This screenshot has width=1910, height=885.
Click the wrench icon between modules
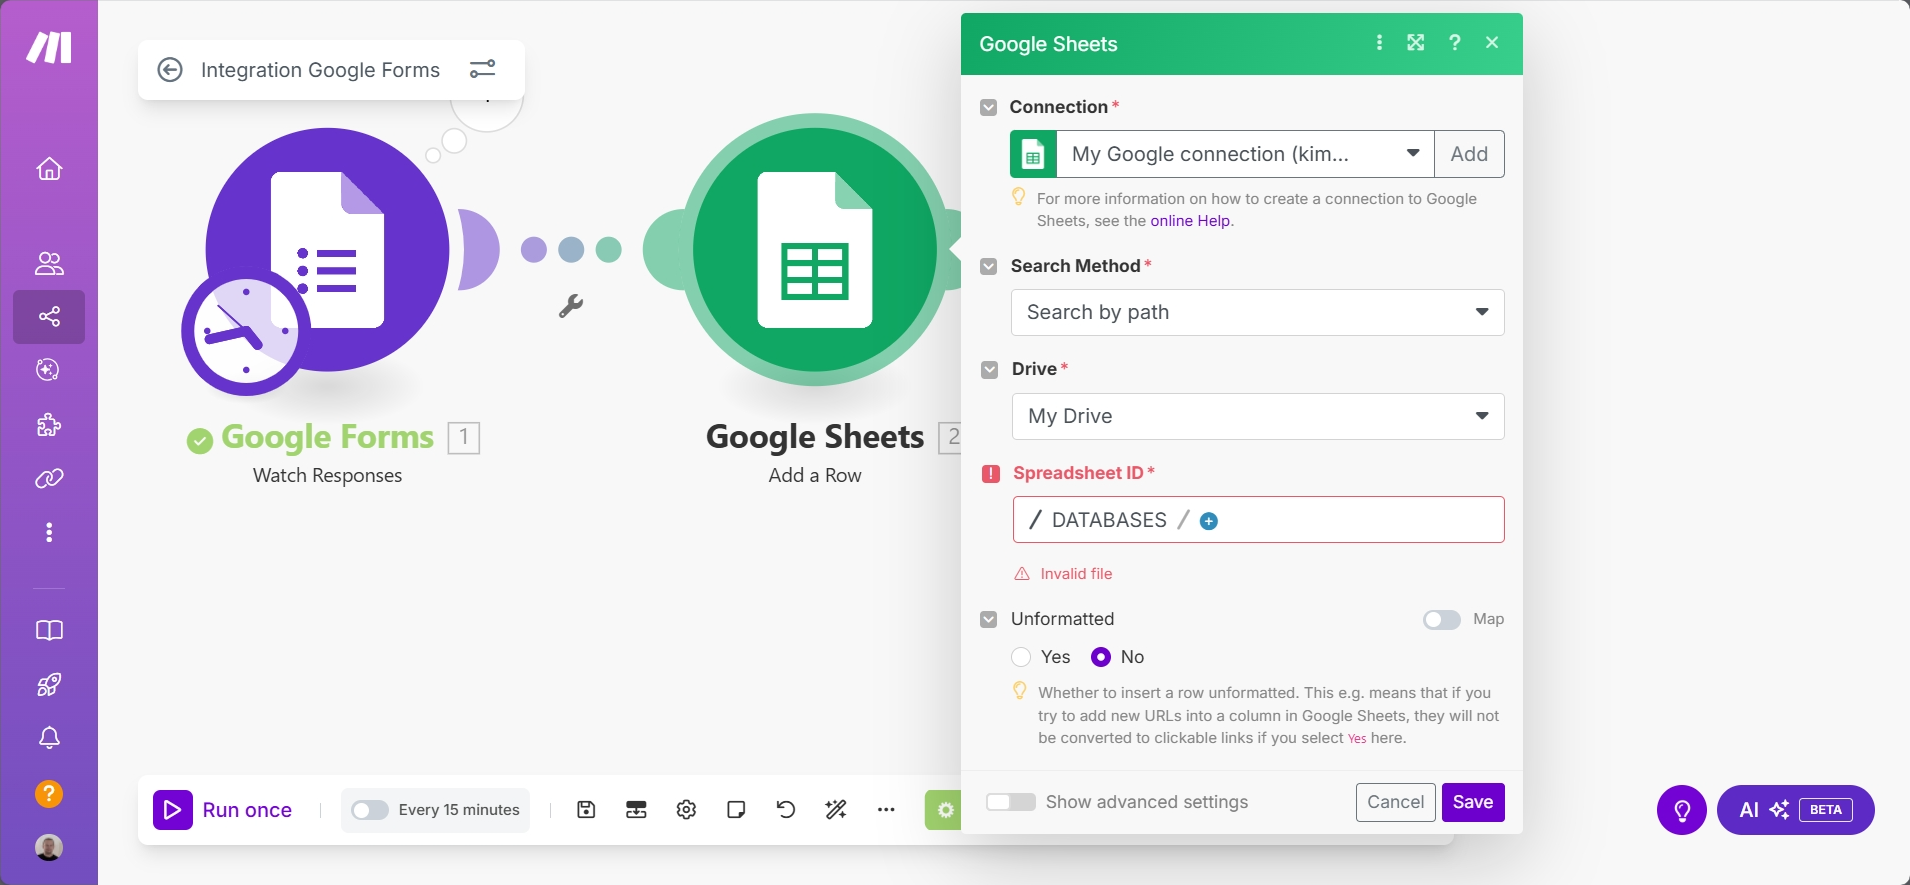[x=571, y=306]
